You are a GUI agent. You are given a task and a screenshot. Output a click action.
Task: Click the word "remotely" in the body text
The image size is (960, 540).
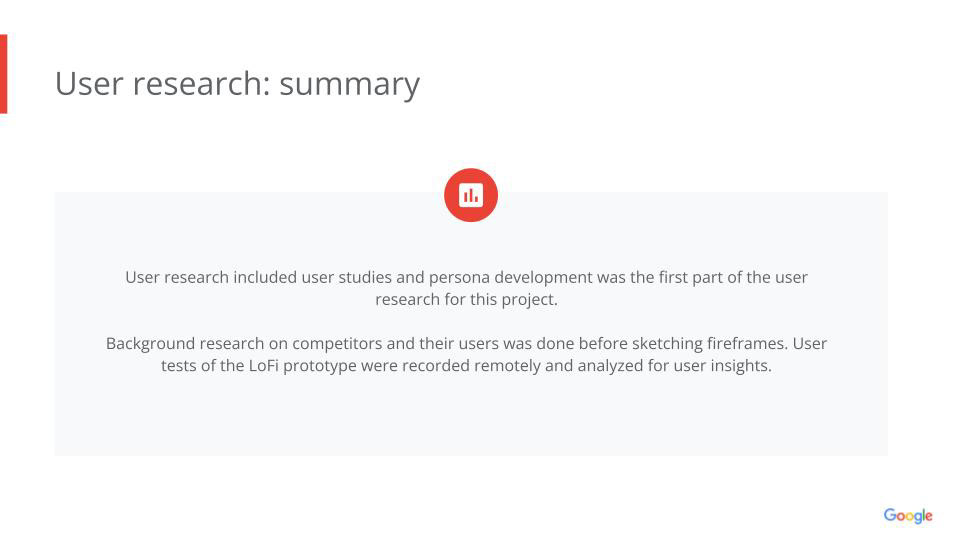[507, 365]
